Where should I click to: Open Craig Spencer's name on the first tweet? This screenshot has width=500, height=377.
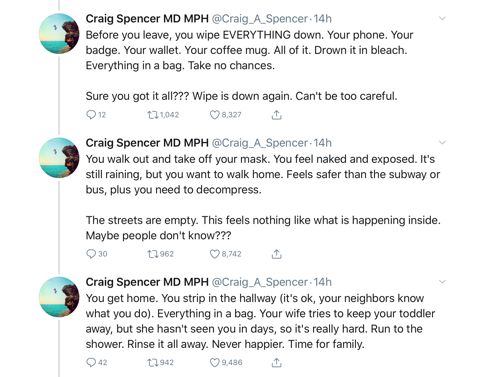[147, 19]
